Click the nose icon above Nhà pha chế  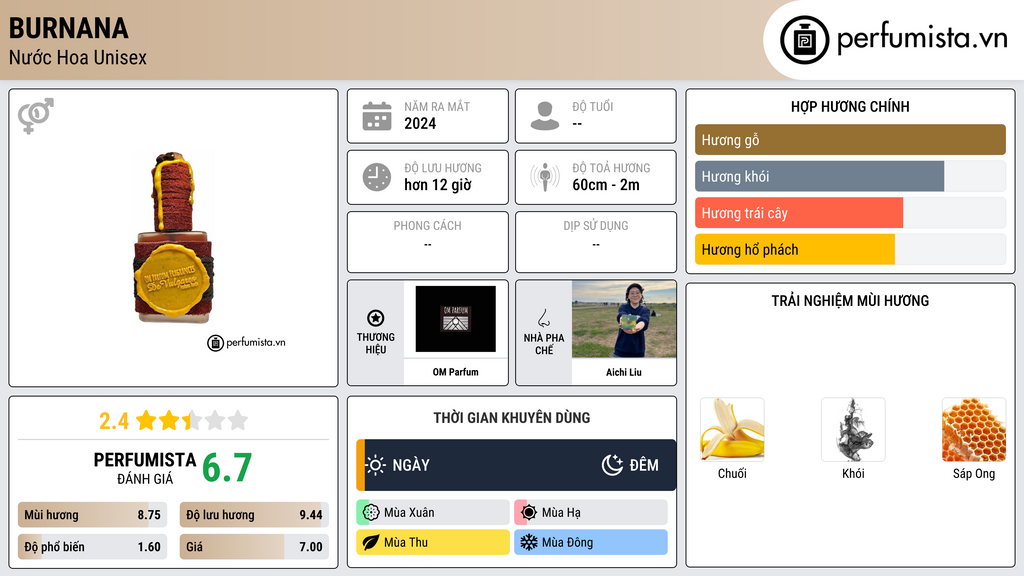(x=543, y=319)
